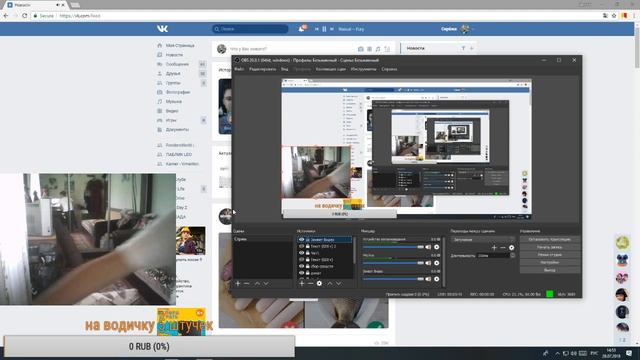This screenshot has height=360, width=640.
Task: Open the Коллекция сцен menu in OBS
Action: pyautogui.click(x=331, y=69)
